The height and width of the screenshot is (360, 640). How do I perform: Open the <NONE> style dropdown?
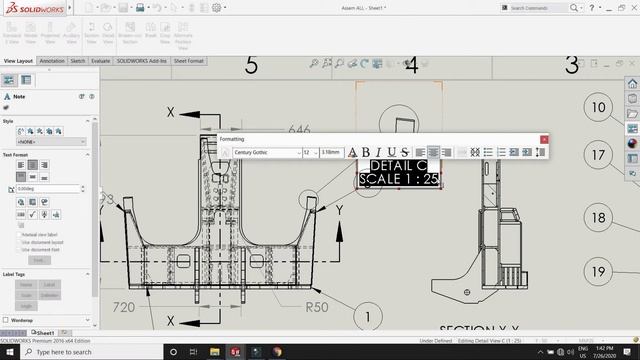[x=51, y=142]
